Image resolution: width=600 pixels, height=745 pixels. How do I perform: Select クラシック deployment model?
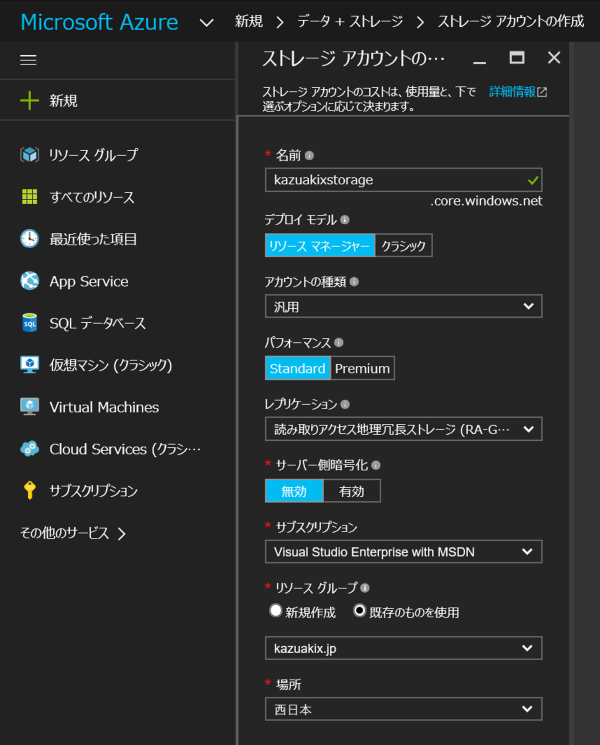[x=403, y=246]
